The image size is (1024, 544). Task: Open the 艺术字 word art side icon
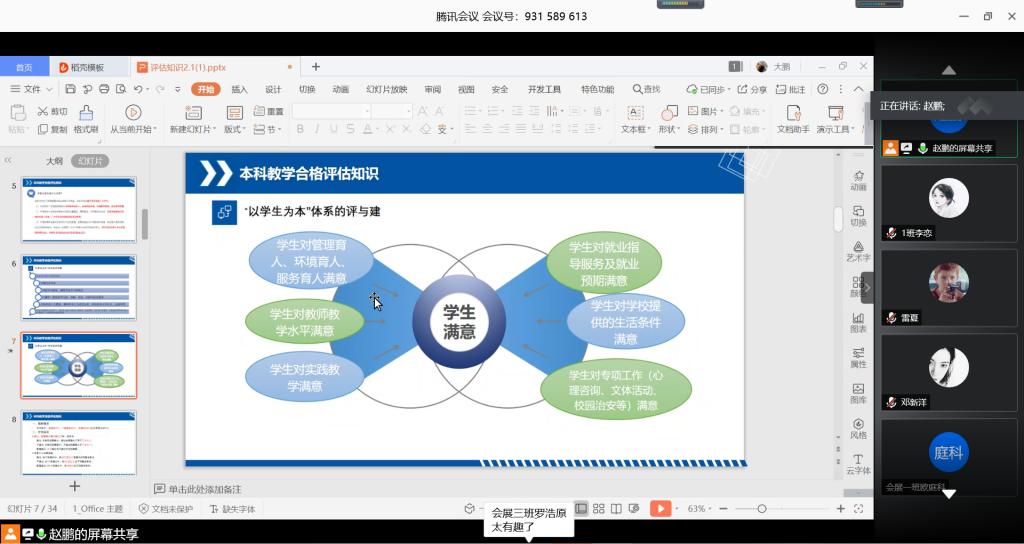pyautogui.click(x=859, y=251)
